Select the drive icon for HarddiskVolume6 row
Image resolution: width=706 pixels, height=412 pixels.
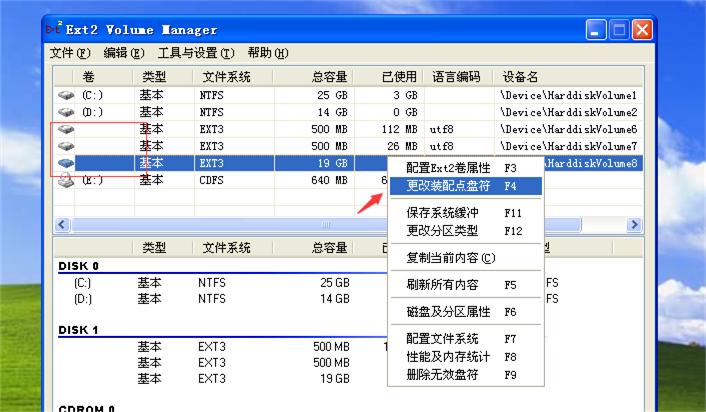click(x=66, y=129)
